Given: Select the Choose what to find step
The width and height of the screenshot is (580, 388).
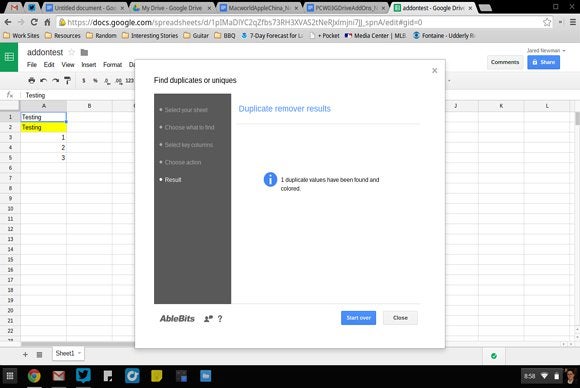Looking at the screenshot, I should tap(189, 127).
